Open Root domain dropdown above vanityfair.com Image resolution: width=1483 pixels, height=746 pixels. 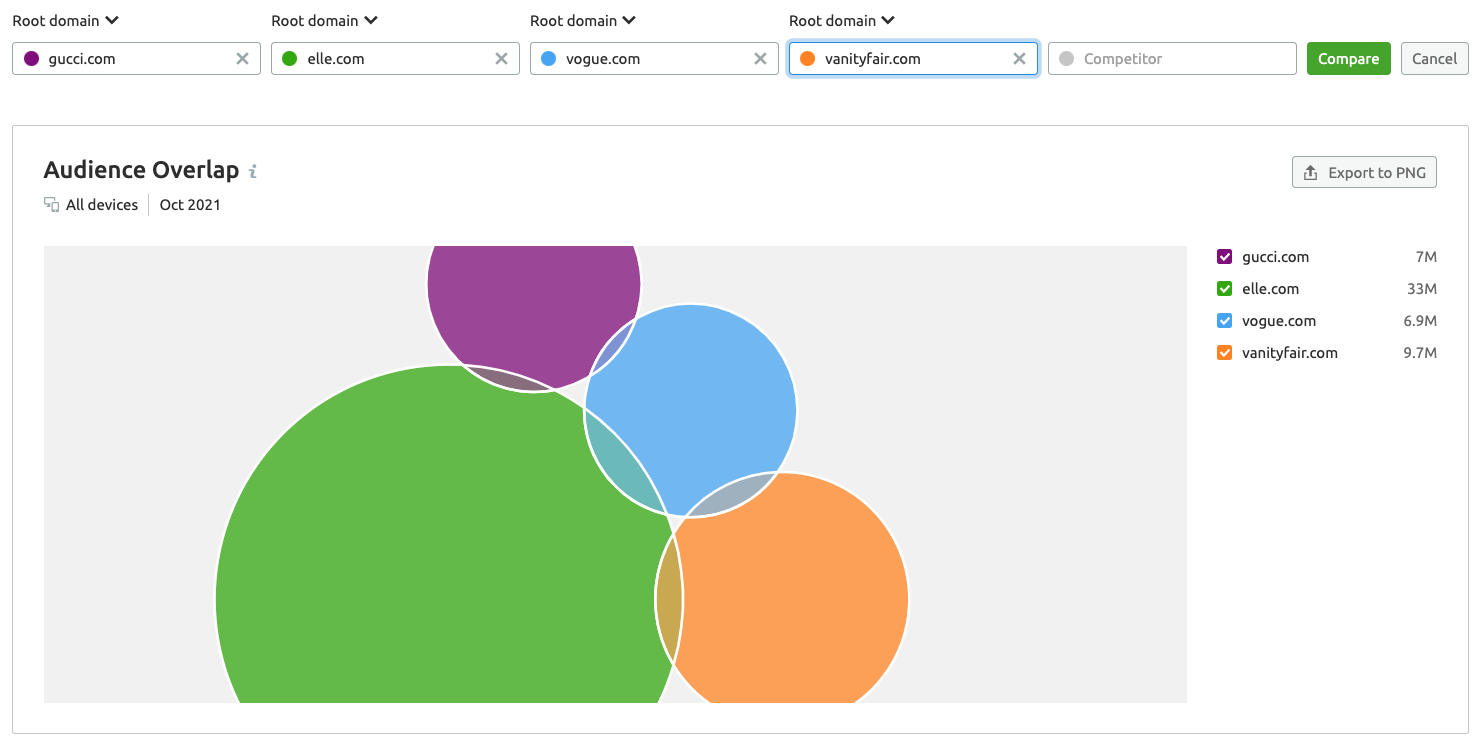pos(843,20)
